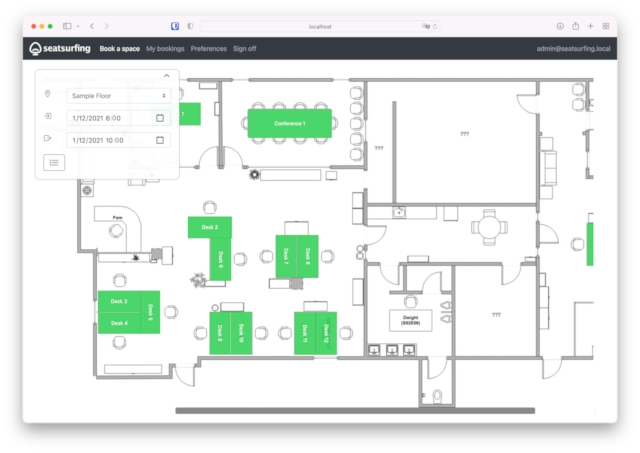The image size is (640, 453).
Task: Click the enter arrow icon beside start time
Action: pyautogui.click(x=48, y=116)
